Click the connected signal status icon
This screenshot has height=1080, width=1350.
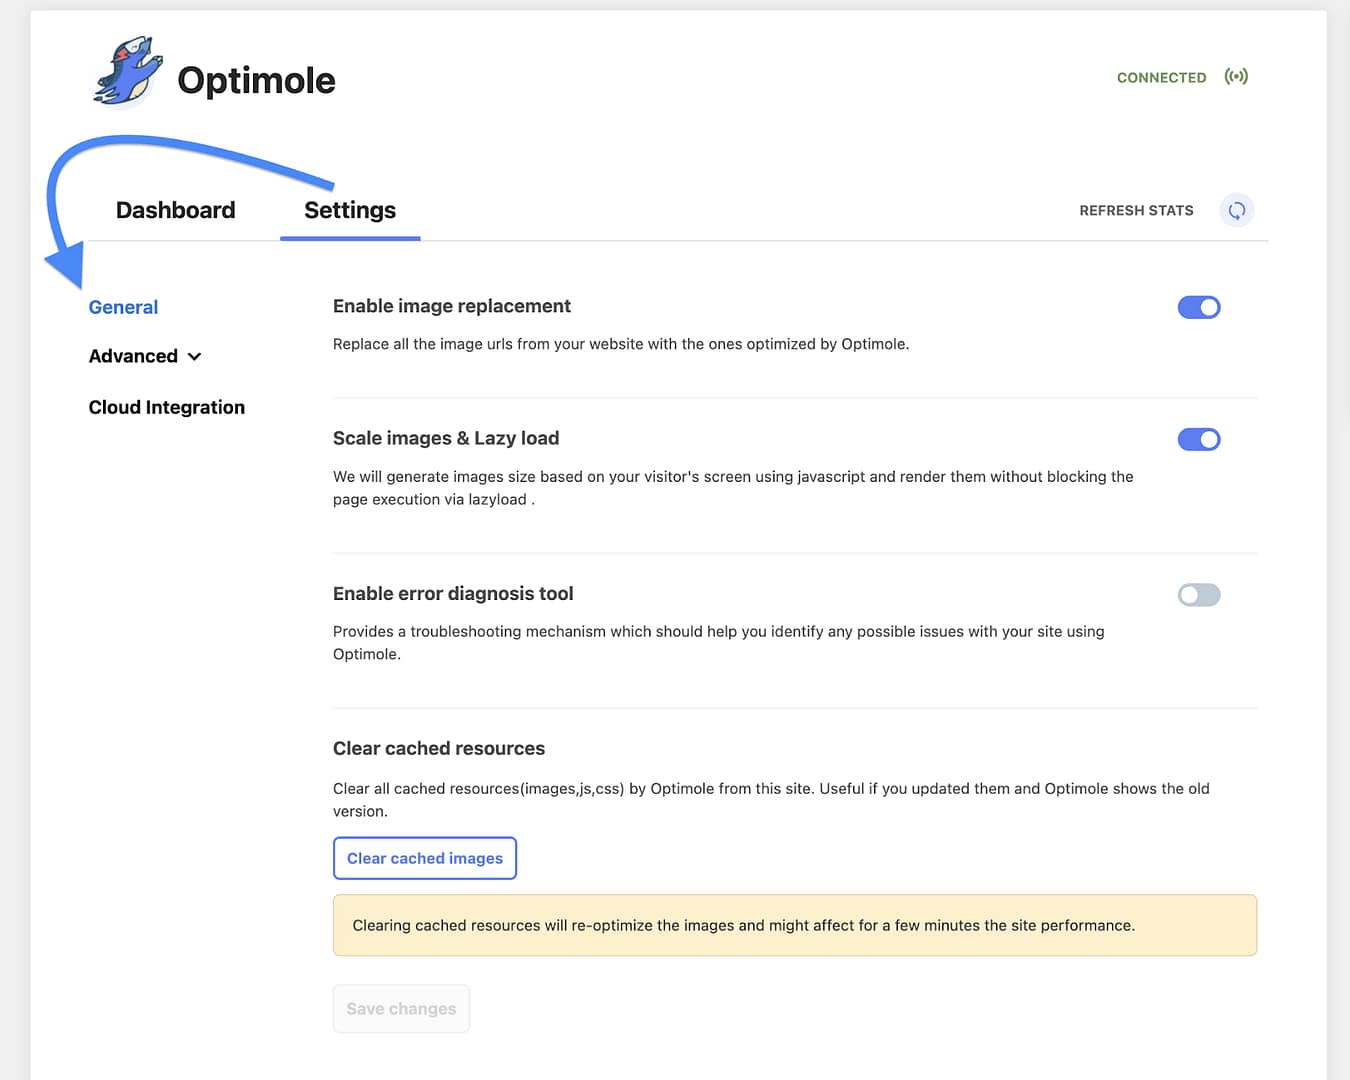(1236, 77)
